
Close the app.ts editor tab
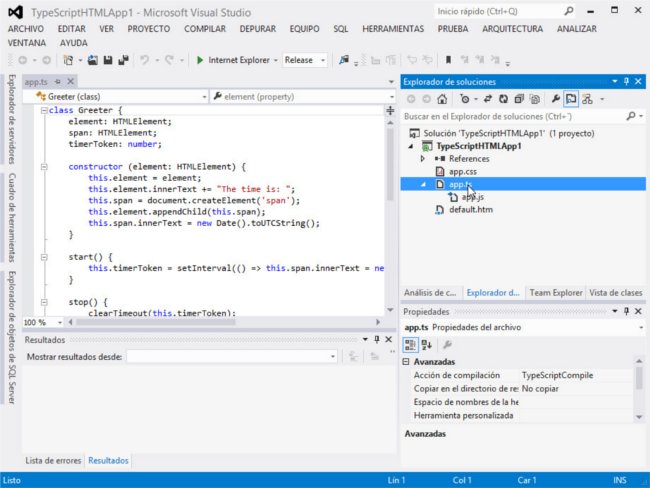coord(70,81)
